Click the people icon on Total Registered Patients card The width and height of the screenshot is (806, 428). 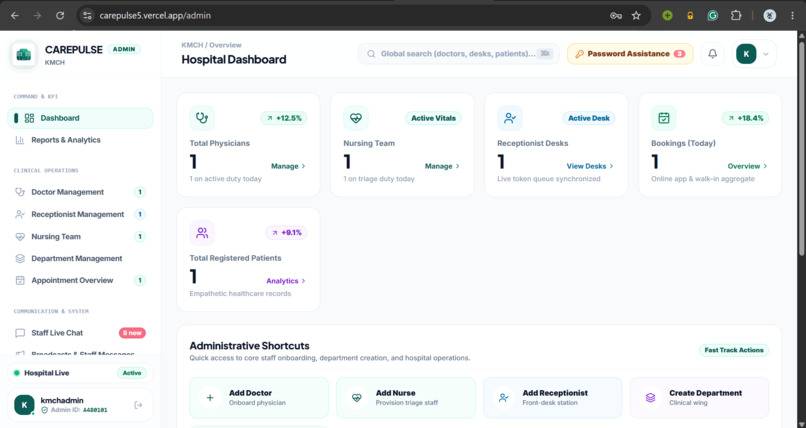pos(202,233)
